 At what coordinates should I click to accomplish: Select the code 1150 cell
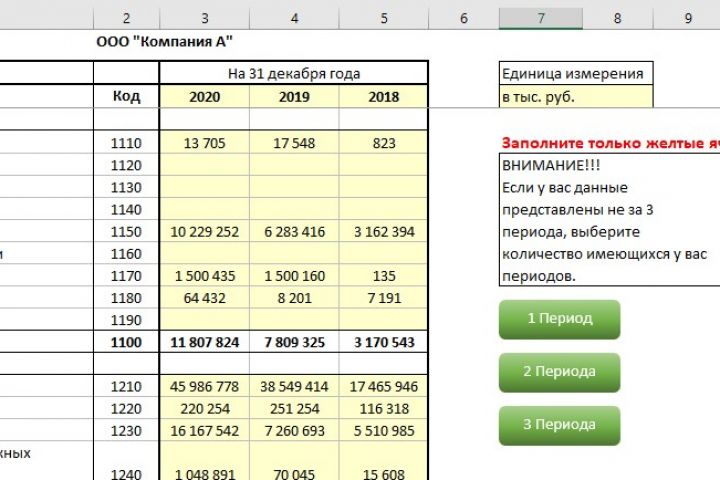(126, 232)
